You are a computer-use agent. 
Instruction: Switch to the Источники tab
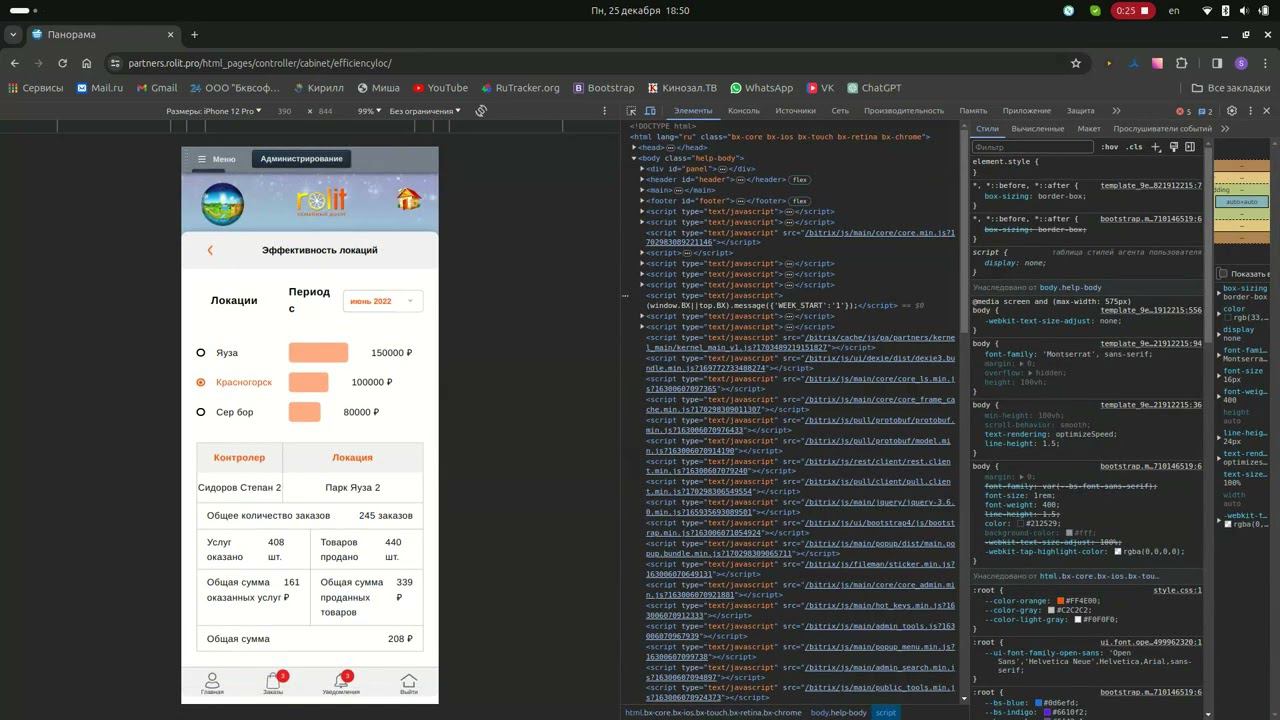coord(795,111)
